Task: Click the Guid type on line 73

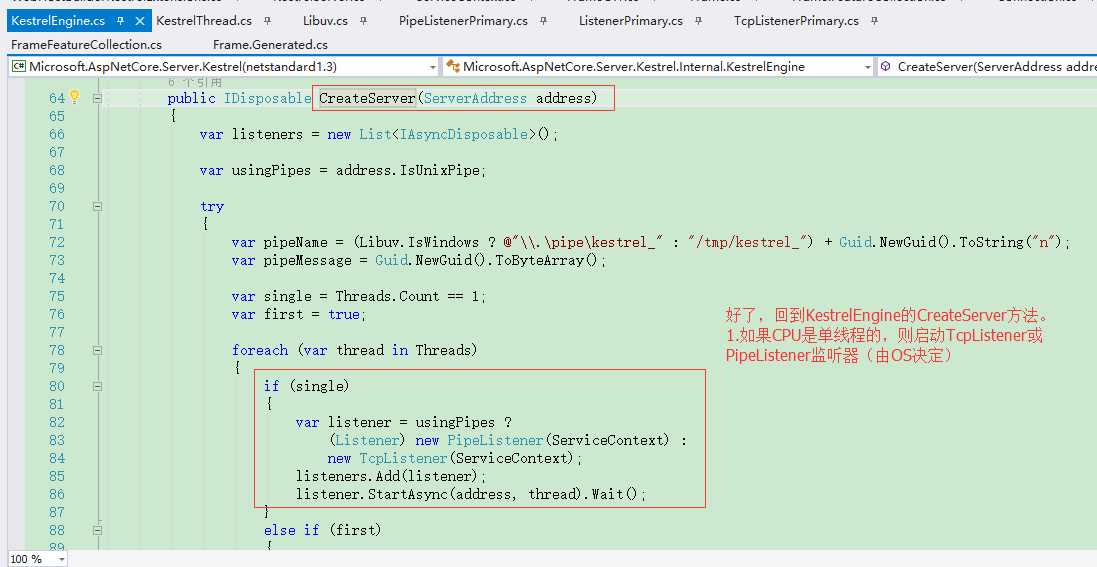Action: tap(391, 260)
